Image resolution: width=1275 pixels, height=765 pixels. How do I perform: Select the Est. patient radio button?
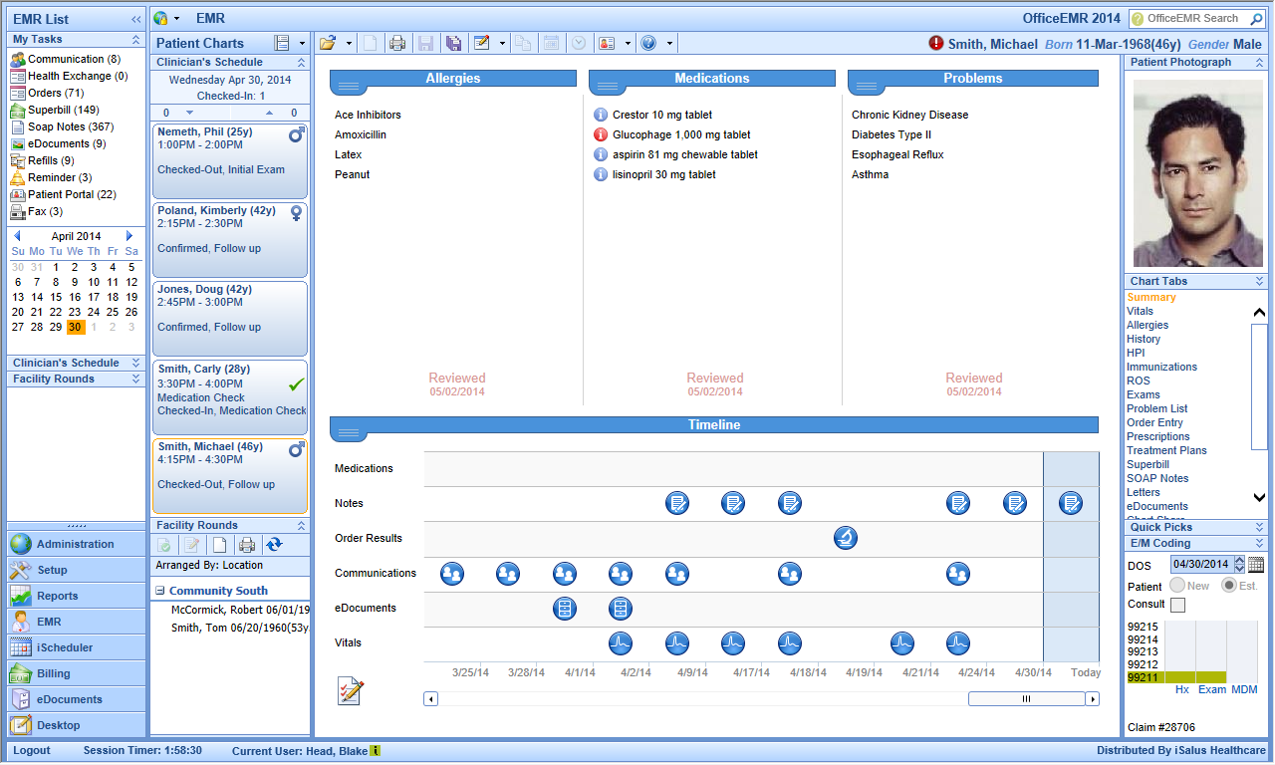tap(1229, 585)
